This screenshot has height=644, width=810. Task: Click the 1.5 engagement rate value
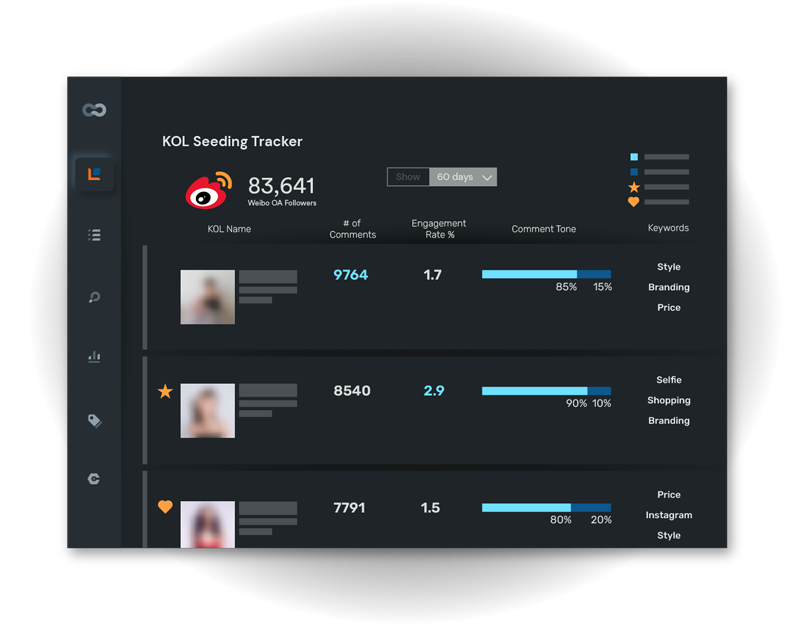tap(430, 508)
